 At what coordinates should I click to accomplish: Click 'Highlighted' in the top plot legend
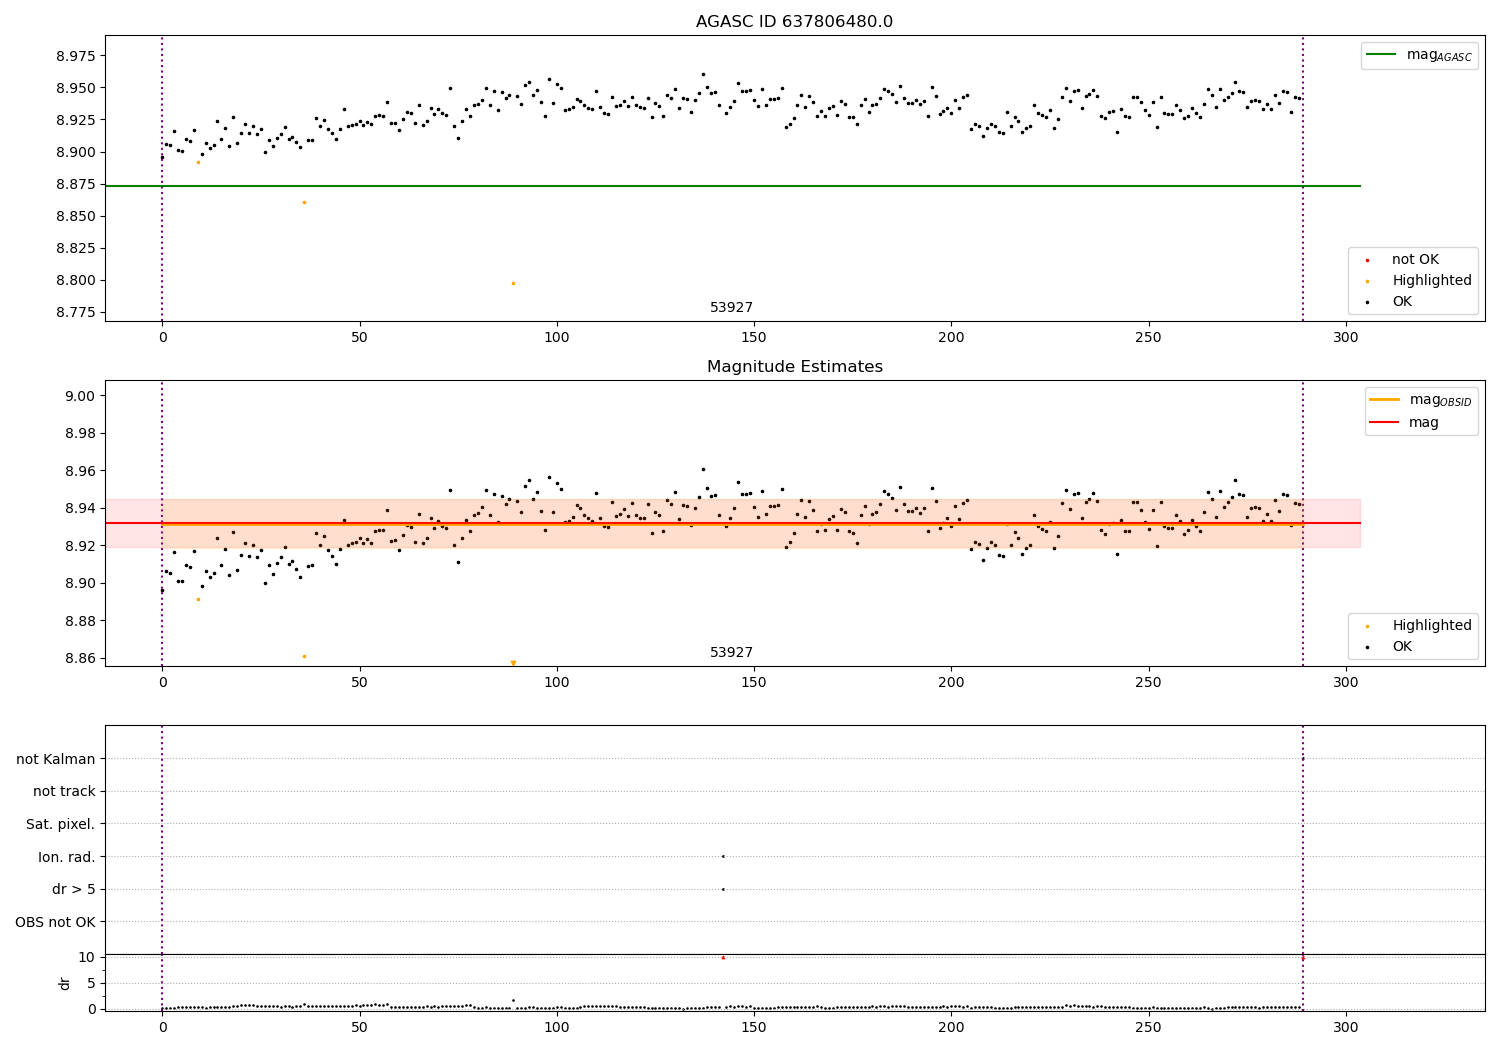[x=1432, y=281]
